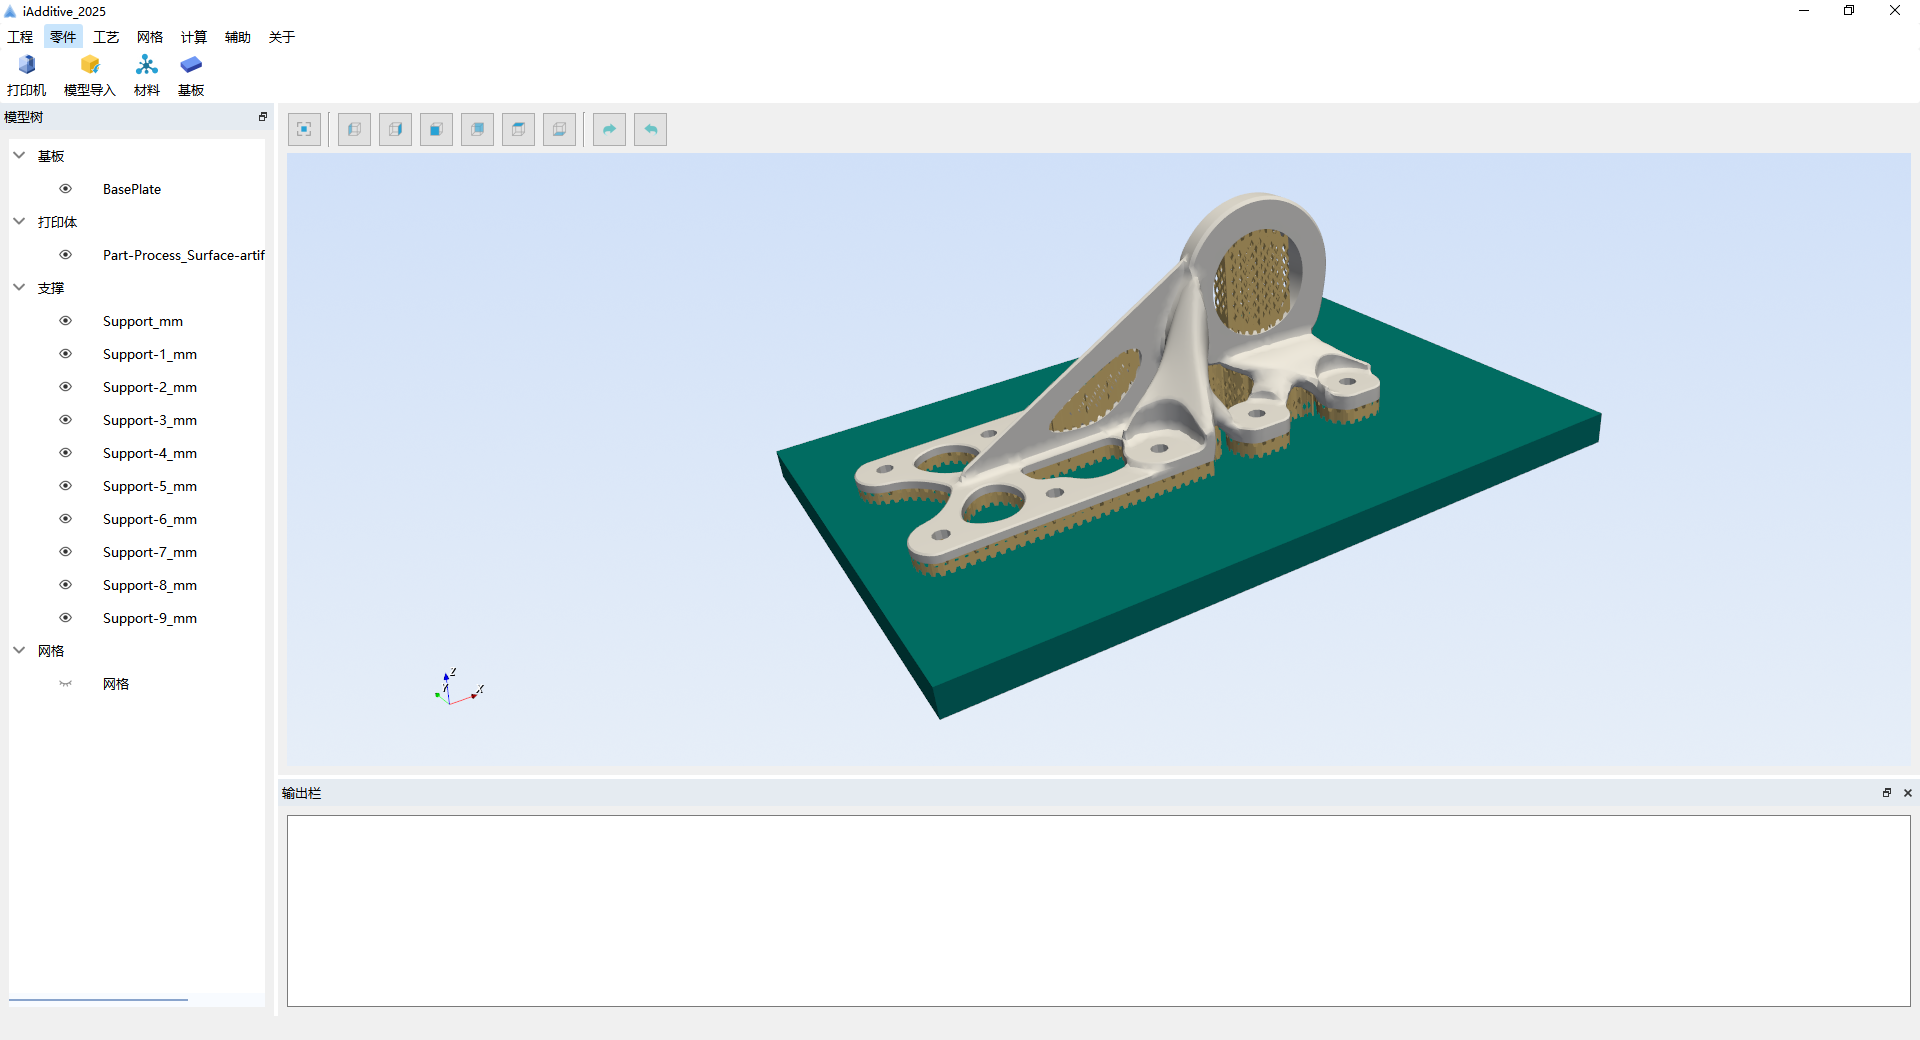The height and width of the screenshot is (1040, 1920).
Task: Open the 计算 menu
Action: tap(194, 37)
